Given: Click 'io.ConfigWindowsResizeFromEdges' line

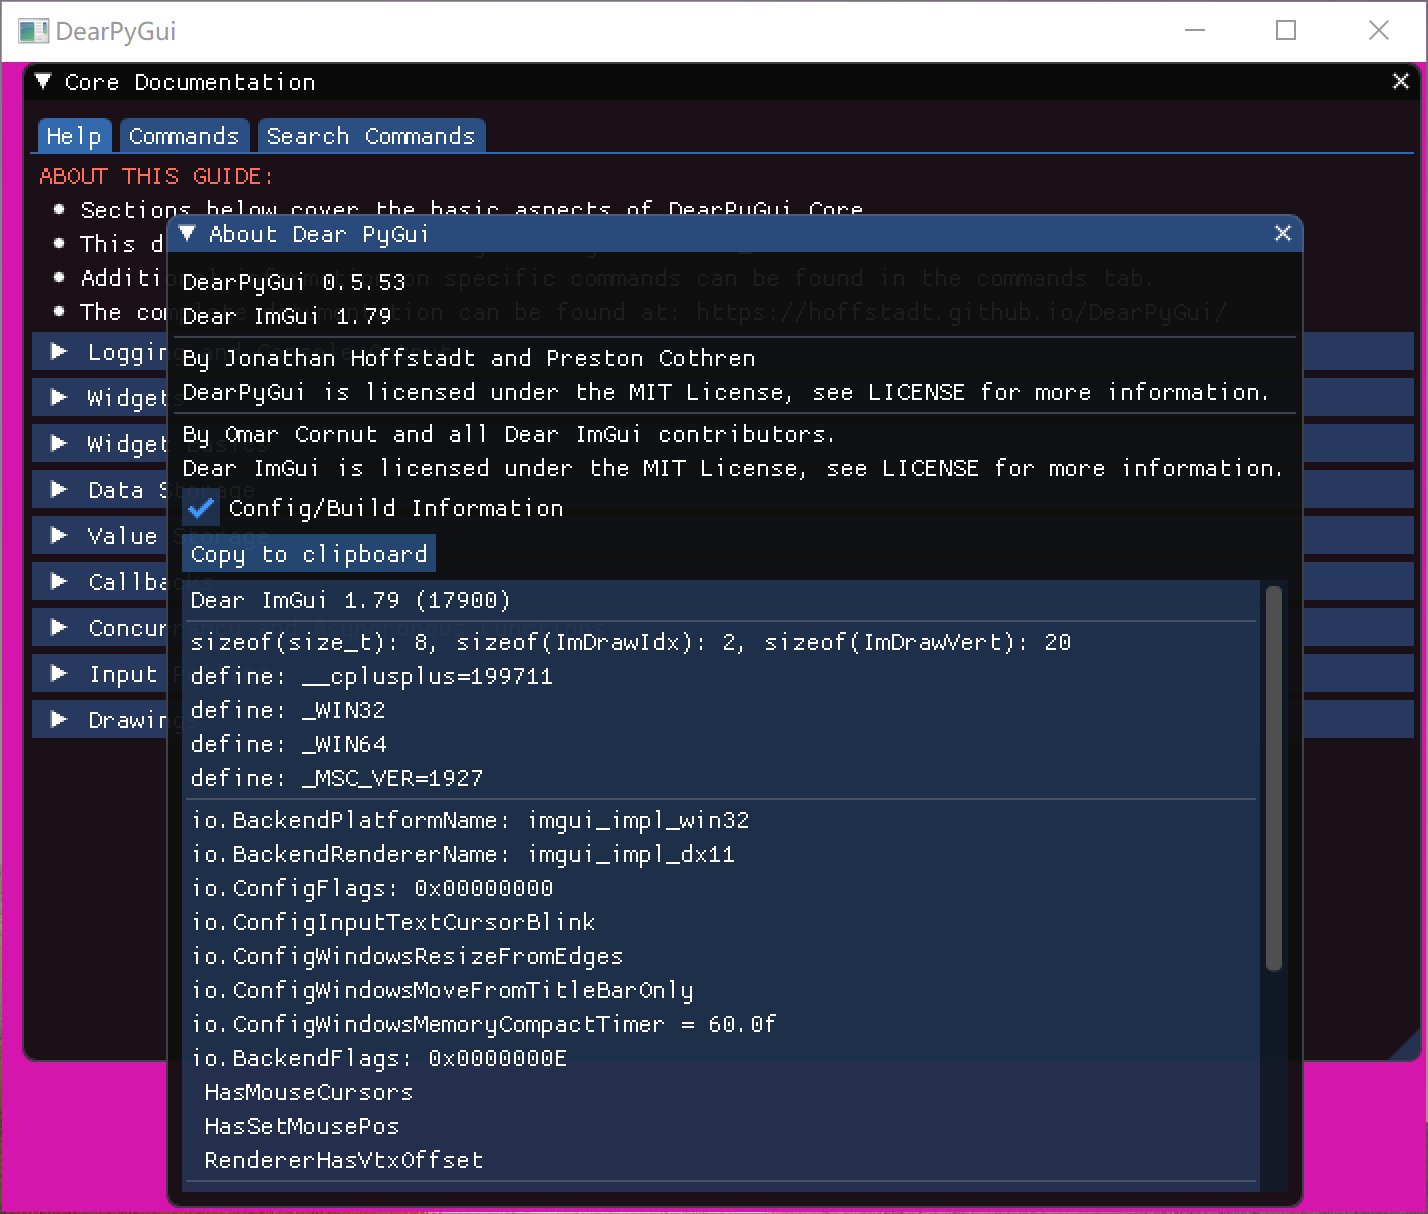Looking at the screenshot, I should point(407,956).
